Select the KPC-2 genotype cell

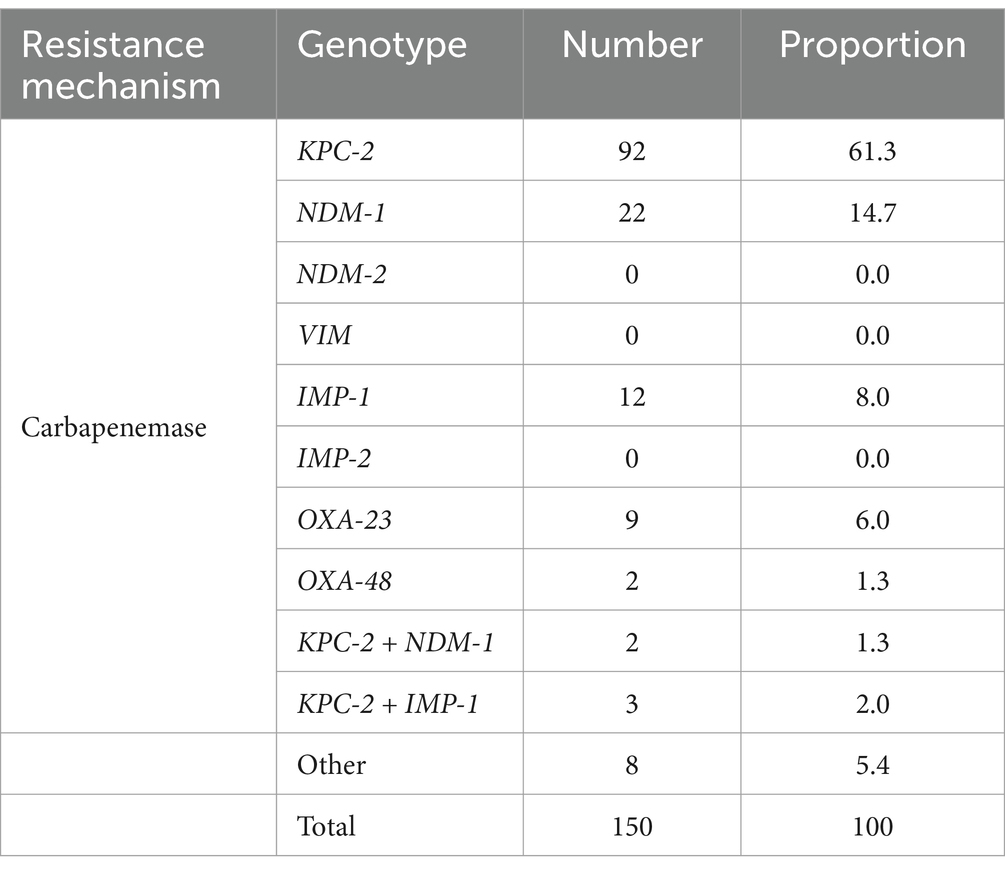pyautogui.click(x=335, y=151)
